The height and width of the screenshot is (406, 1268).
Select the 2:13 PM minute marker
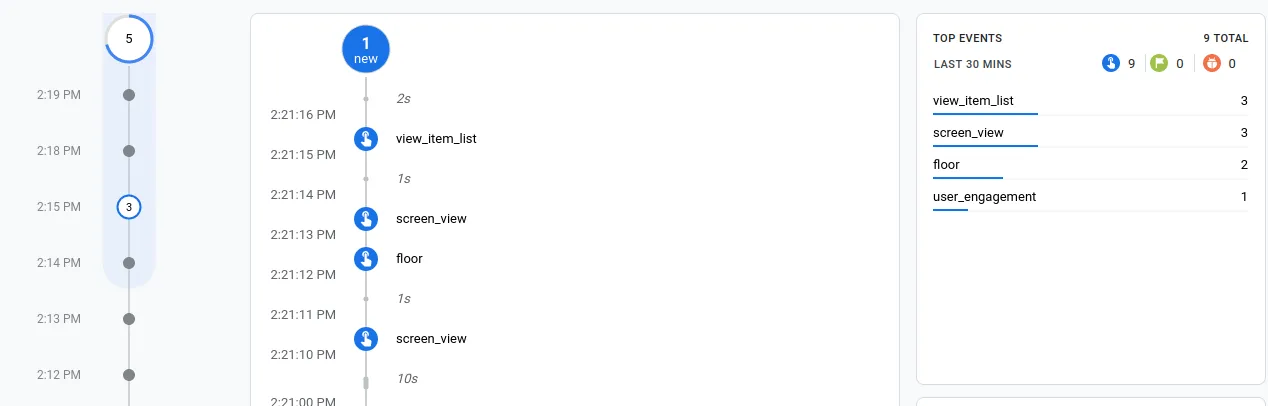click(129, 319)
